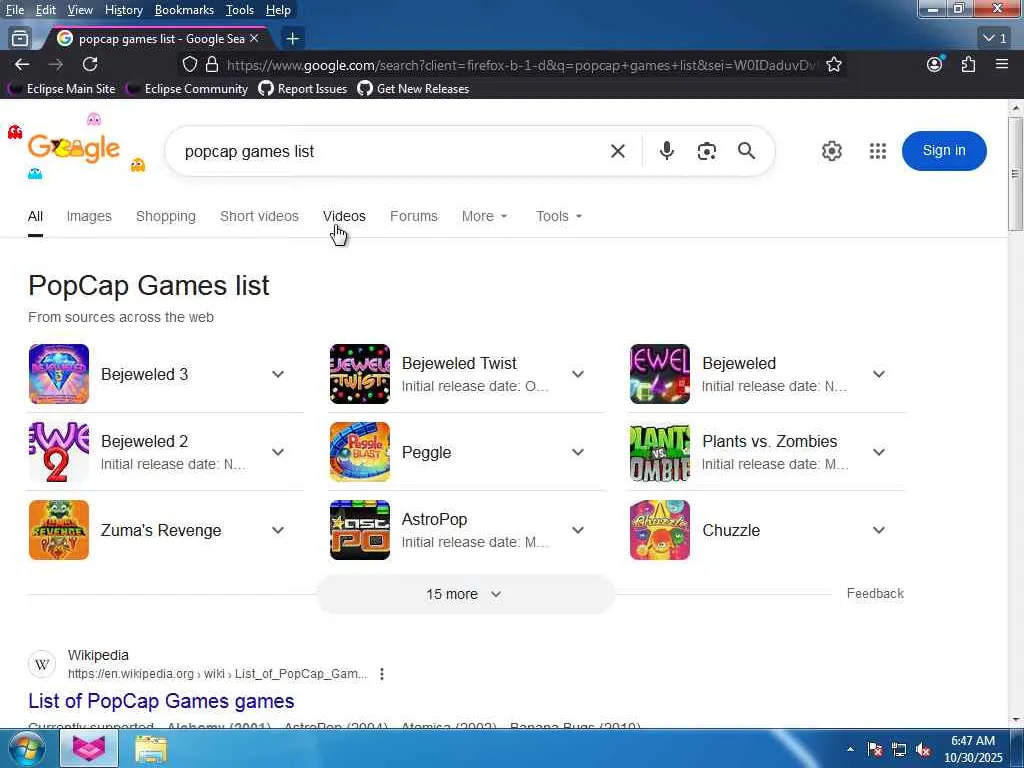This screenshot has width=1024, height=768.
Task: Open Google Lens image search icon
Action: 707,151
